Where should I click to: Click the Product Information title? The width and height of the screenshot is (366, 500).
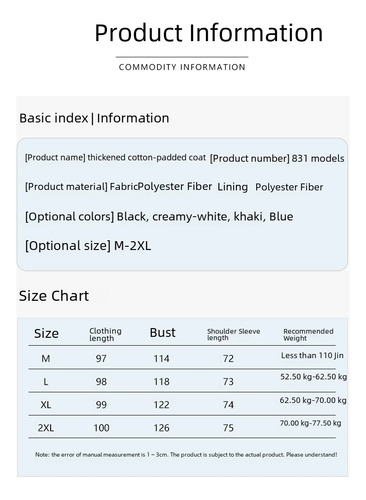(x=209, y=33)
